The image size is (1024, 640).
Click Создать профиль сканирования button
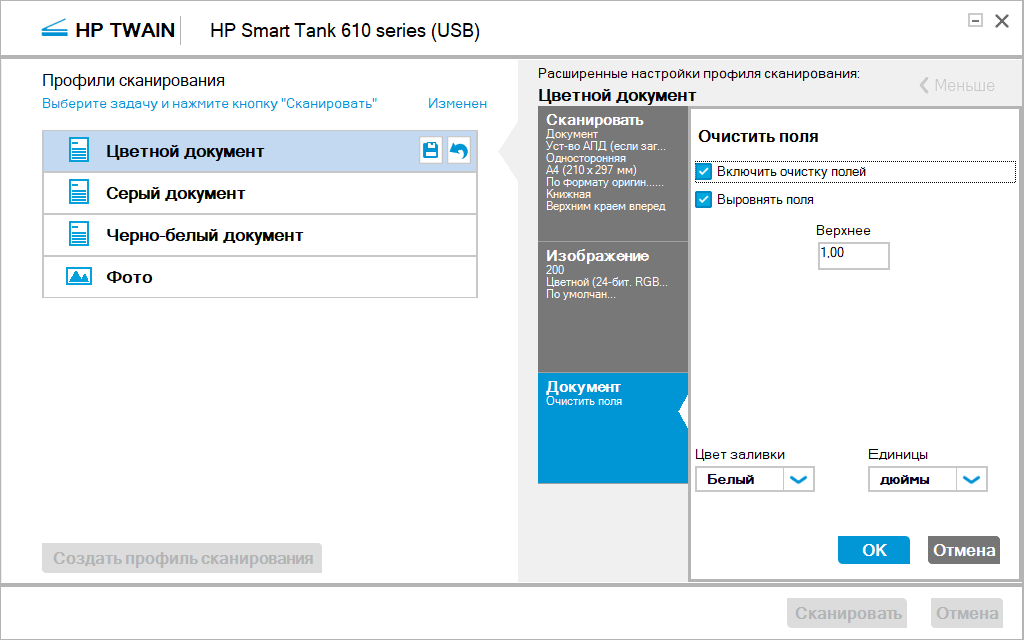tap(182, 558)
